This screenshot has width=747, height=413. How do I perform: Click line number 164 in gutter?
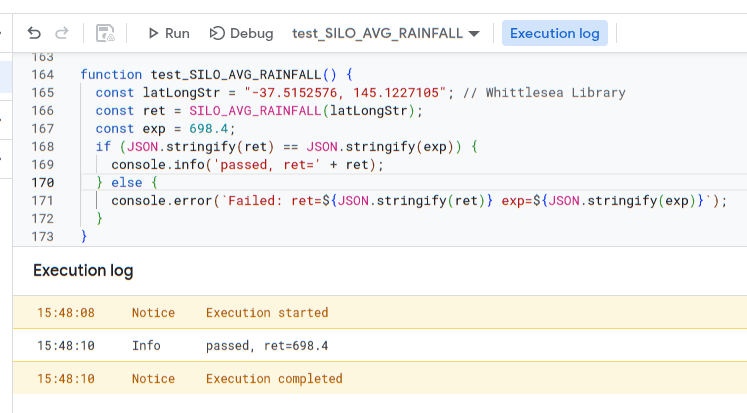(x=43, y=75)
